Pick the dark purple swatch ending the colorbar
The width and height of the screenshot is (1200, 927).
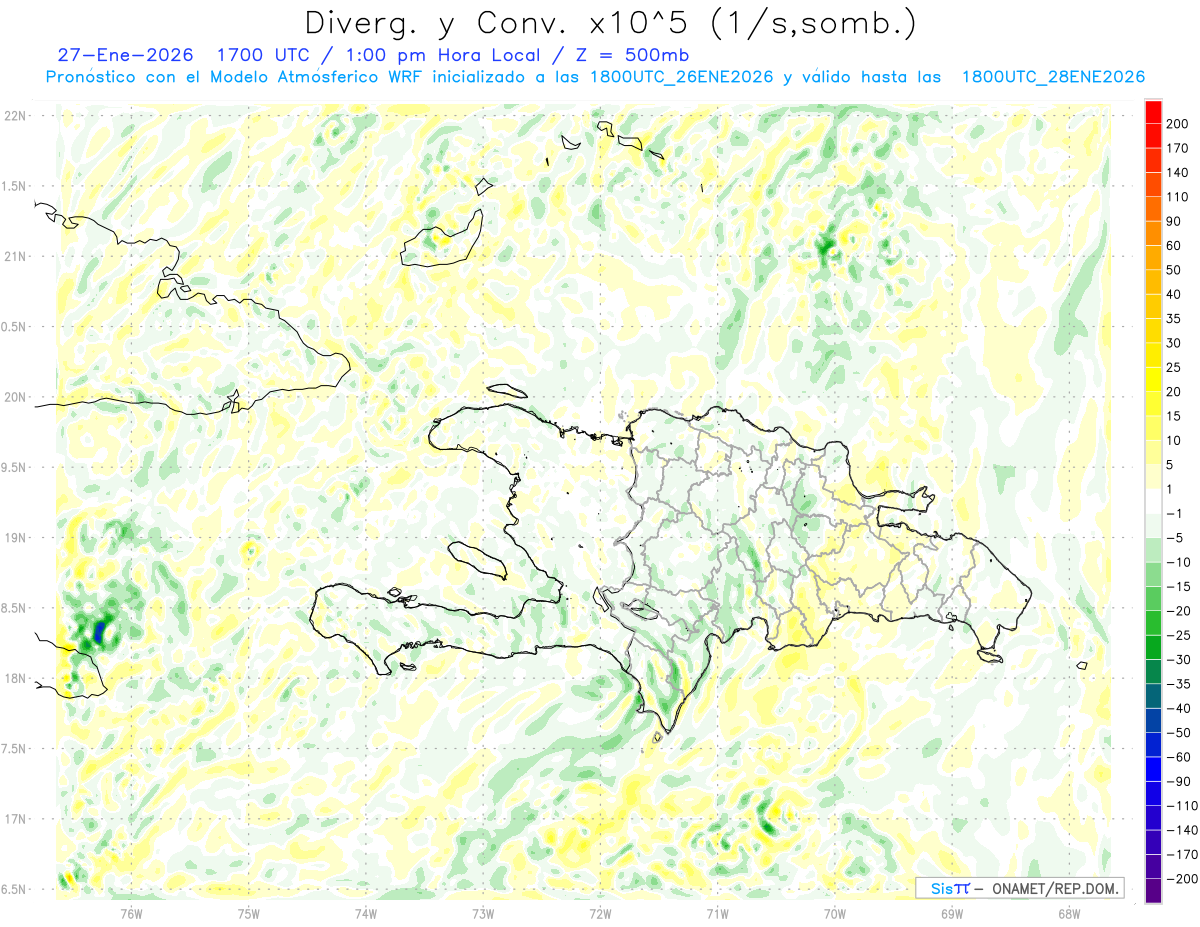[x=1153, y=890]
